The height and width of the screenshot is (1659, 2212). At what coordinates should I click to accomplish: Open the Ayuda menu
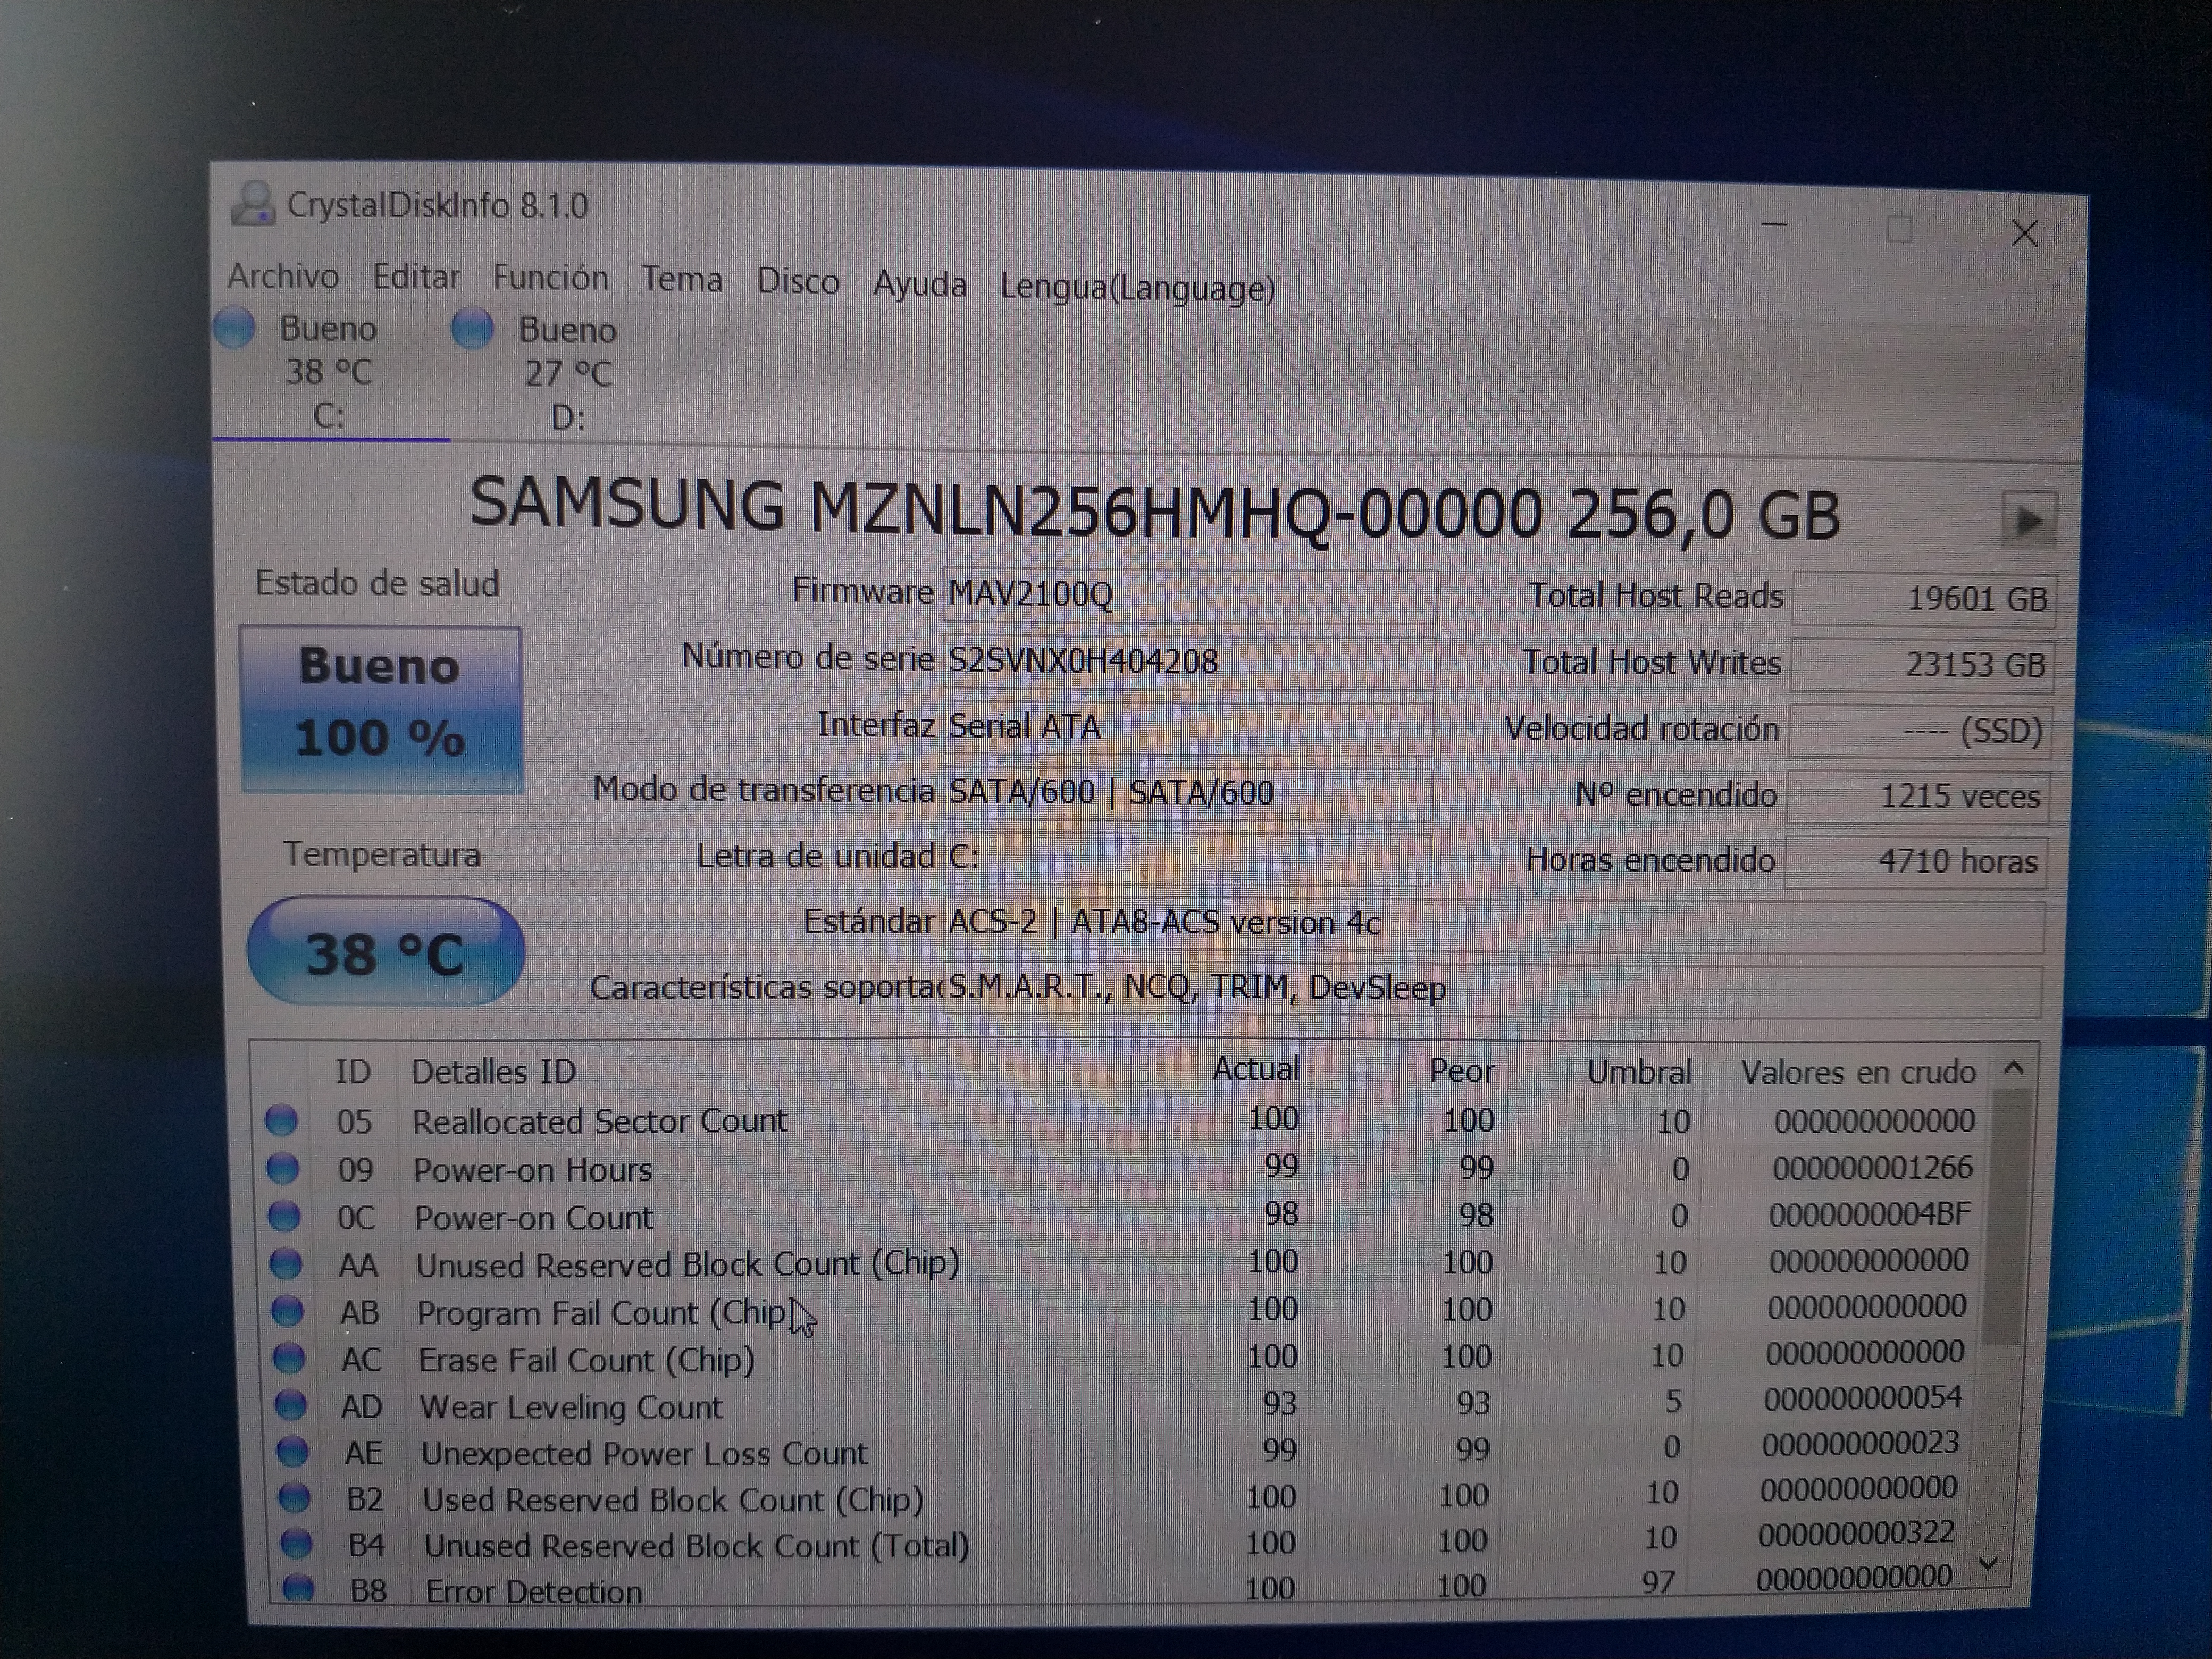(x=919, y=284)
